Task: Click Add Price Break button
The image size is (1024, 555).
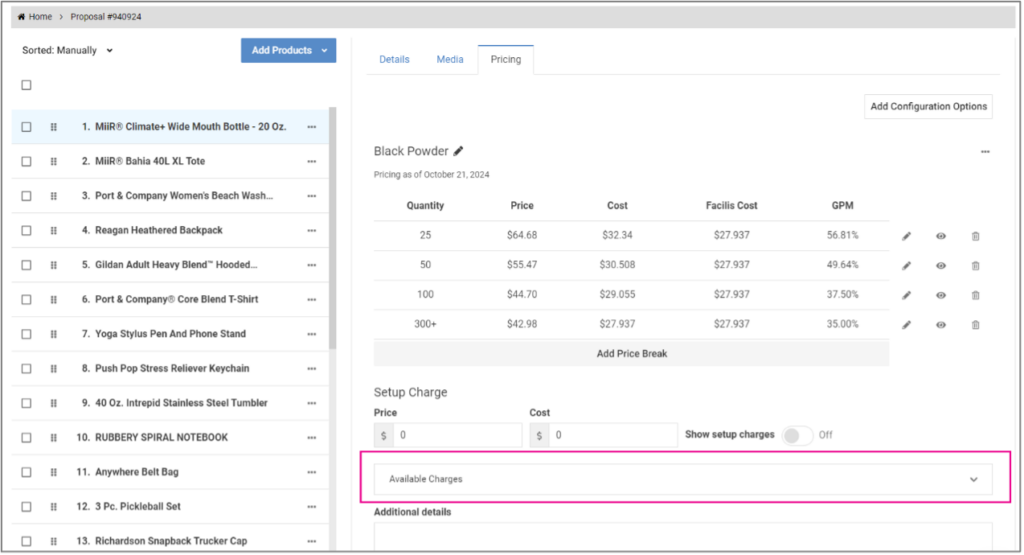Action: coord(632,354)
